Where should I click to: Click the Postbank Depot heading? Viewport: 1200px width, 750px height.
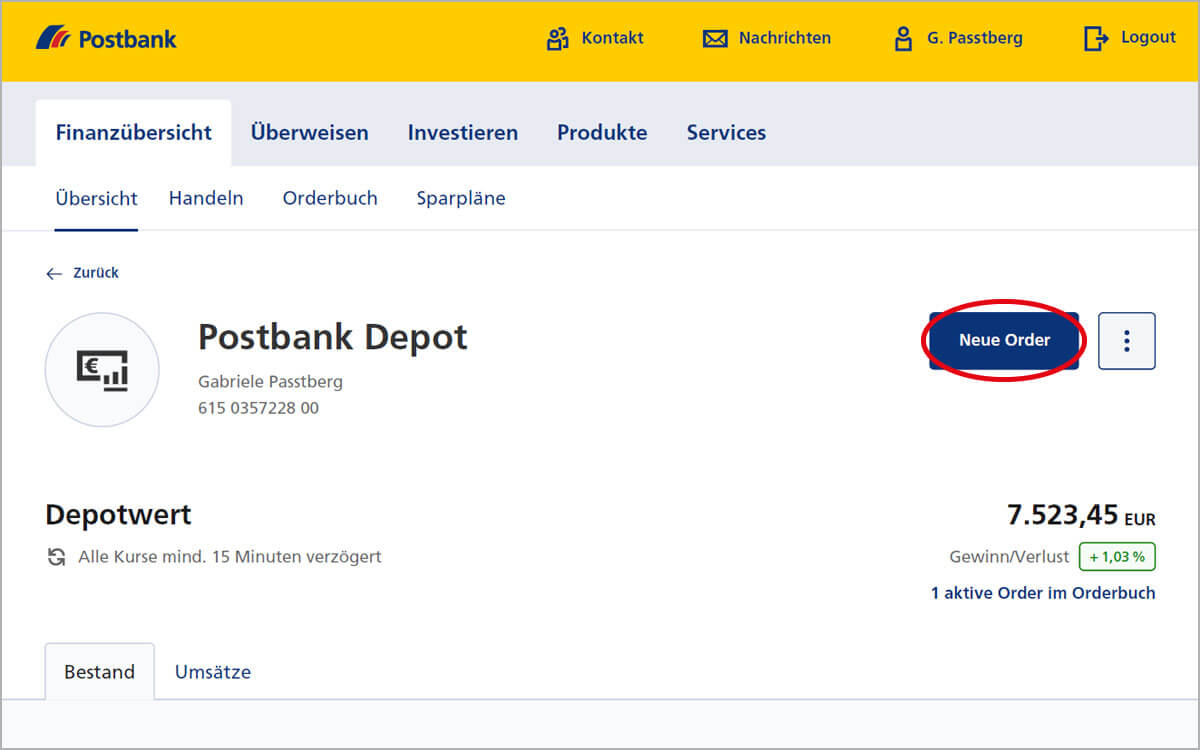(x=333, y=337)
